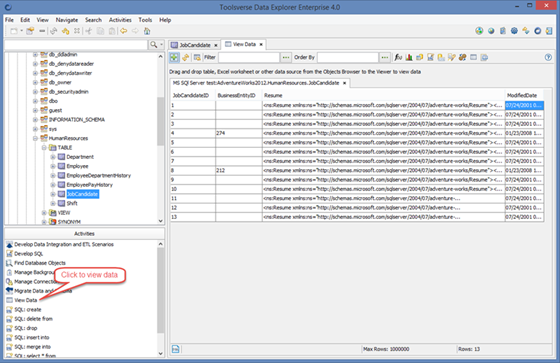Click the cut scissors toolbar icon
560x363 pixels.
coord(89,31)
